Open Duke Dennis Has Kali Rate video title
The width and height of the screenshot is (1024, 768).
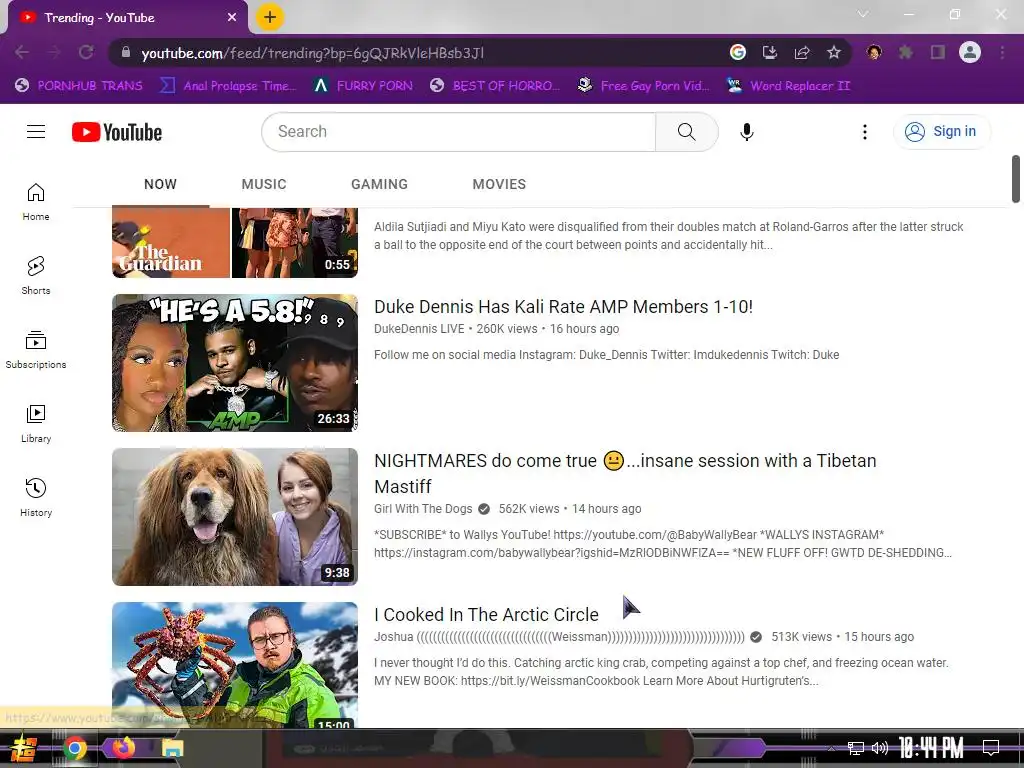click(563, 307)
